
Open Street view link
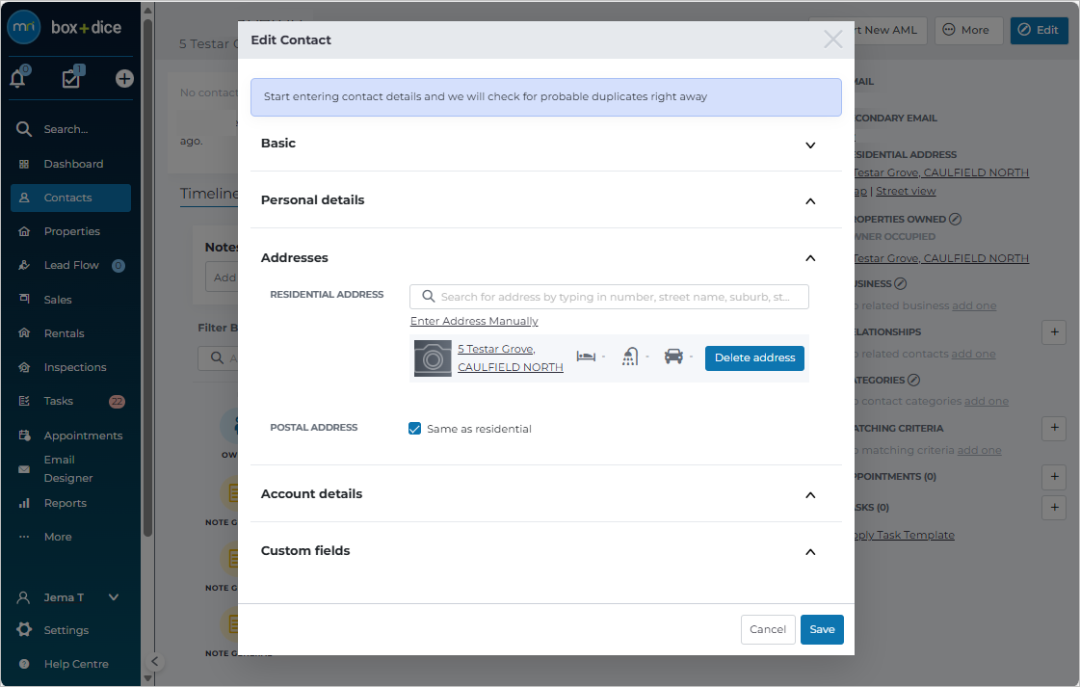[x=906, y=192]
